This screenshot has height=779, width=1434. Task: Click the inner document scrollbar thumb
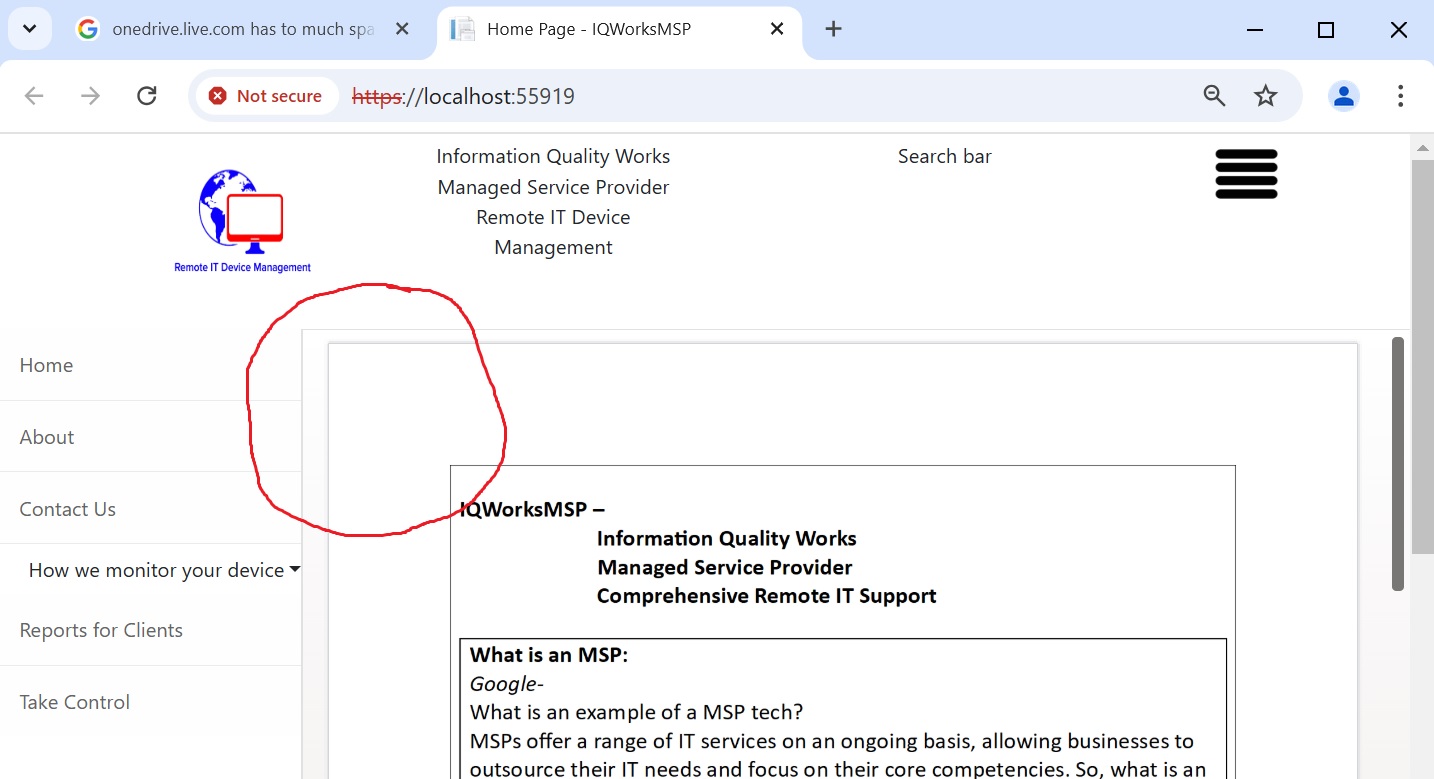coord(1398,464)
